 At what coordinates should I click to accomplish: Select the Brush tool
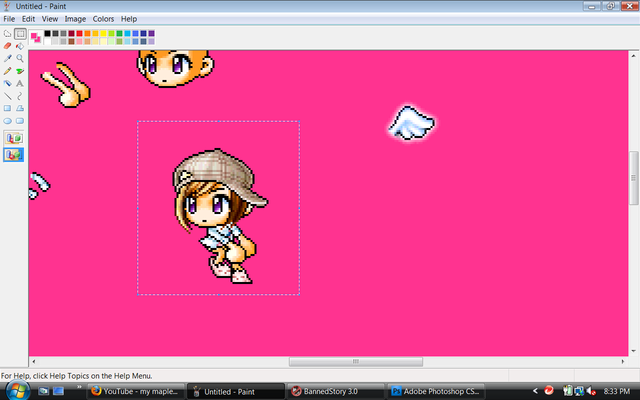tap(20, 71)
